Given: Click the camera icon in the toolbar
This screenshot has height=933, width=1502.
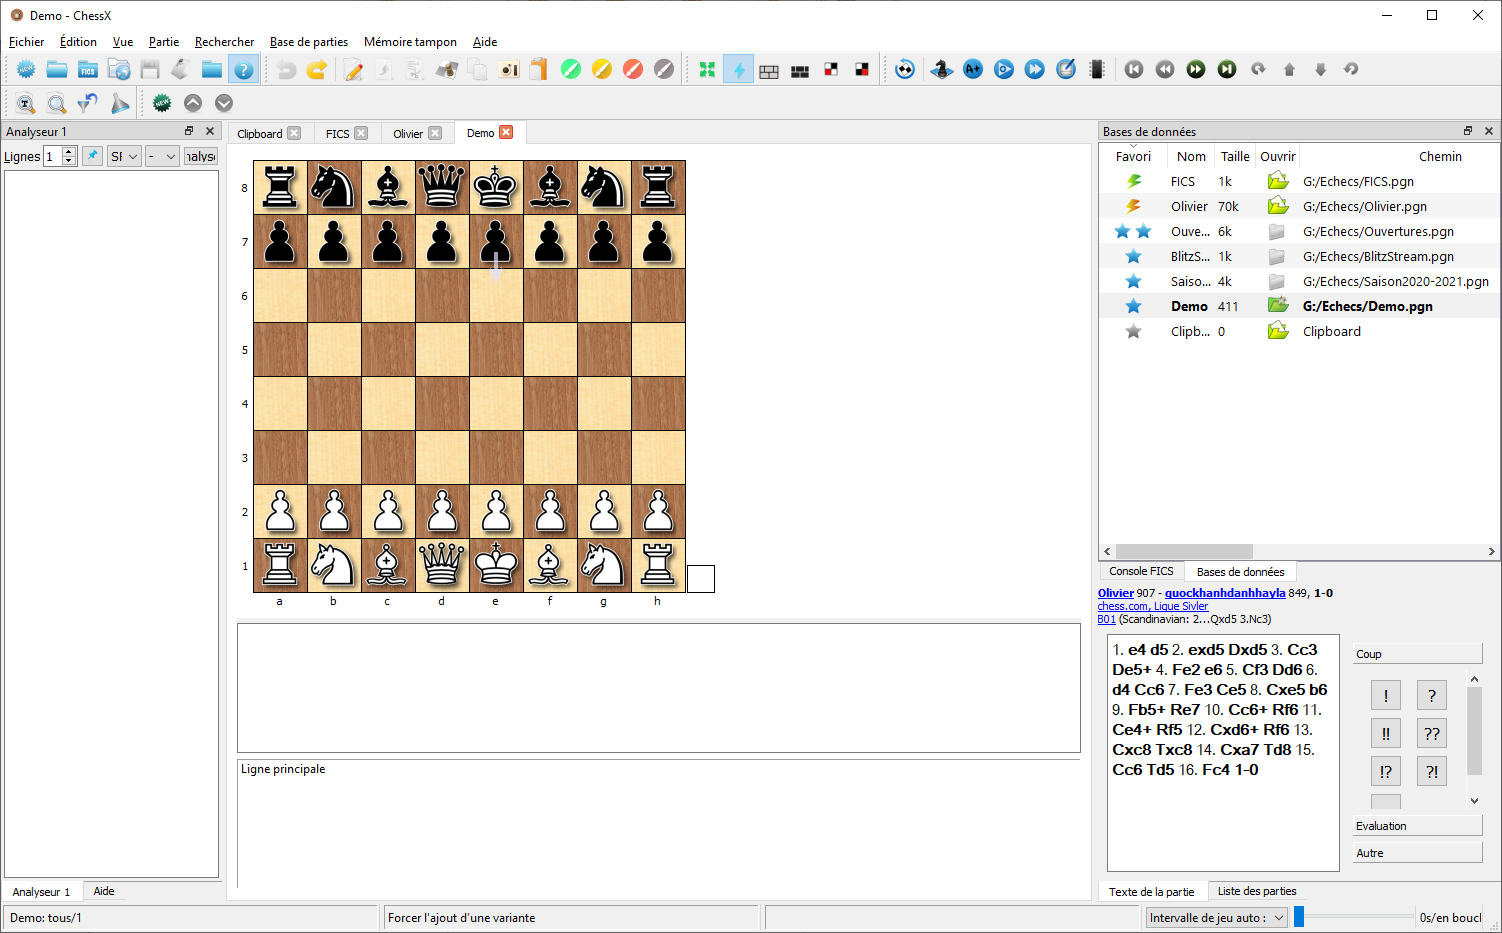Looking at the screenshot, I should click(x=509, y=69).
